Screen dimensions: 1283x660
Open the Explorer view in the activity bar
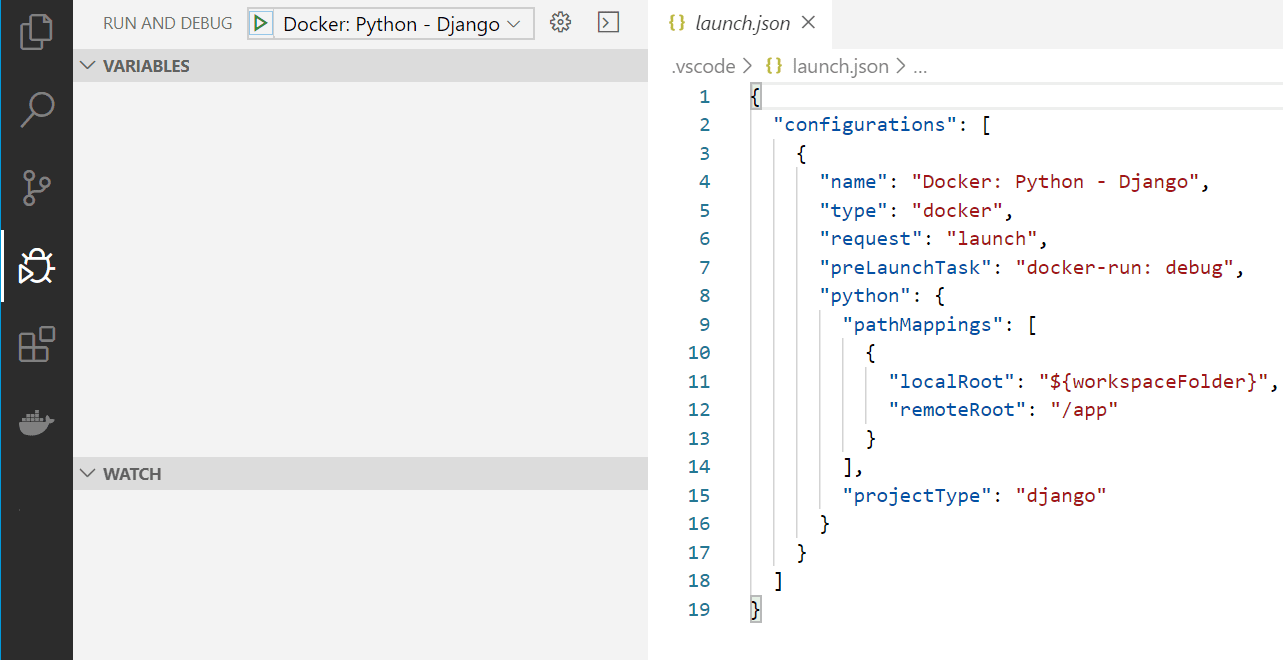(36, 31)
